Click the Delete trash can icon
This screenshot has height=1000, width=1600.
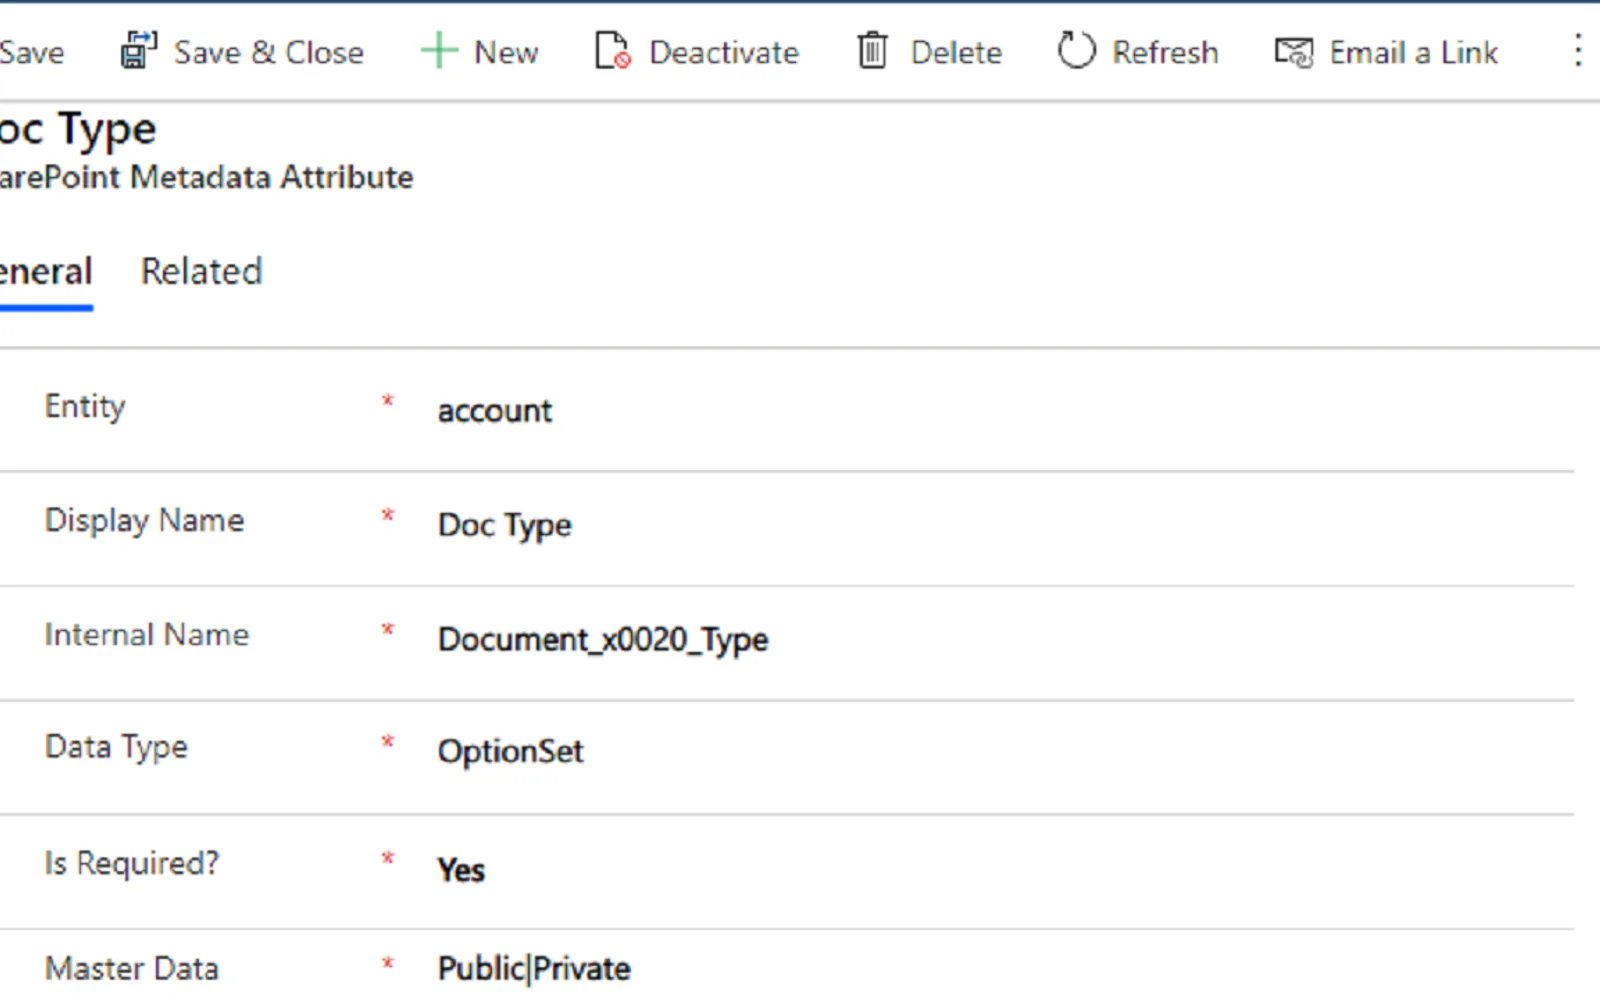872,50
